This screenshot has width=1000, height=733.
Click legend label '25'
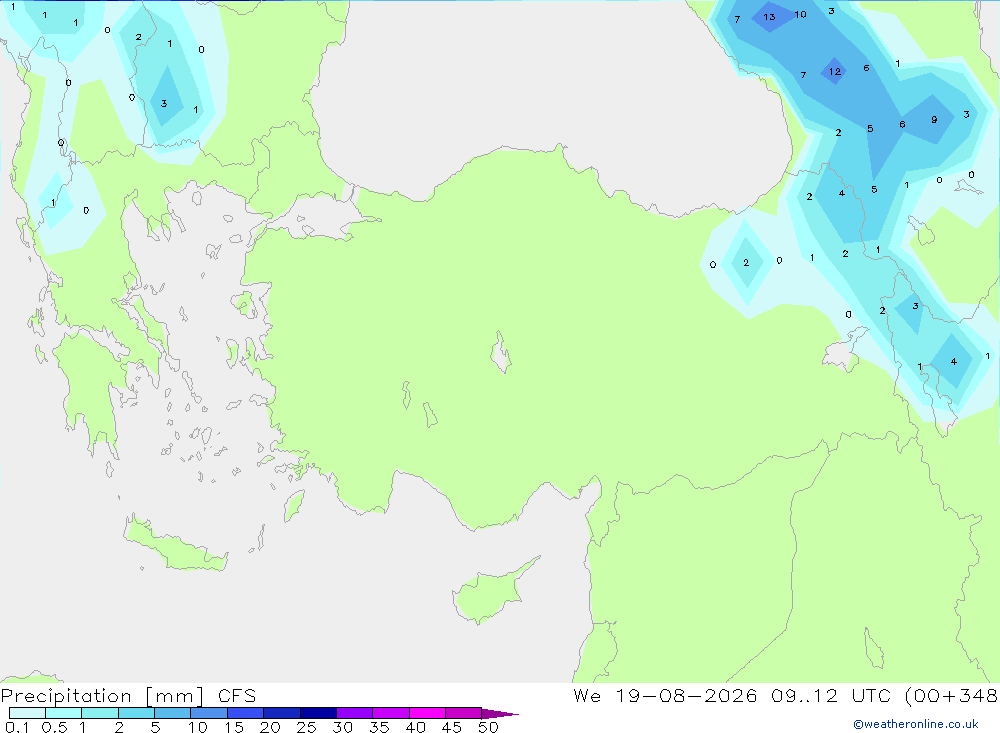pyautogui.click(x=306, y=727)
